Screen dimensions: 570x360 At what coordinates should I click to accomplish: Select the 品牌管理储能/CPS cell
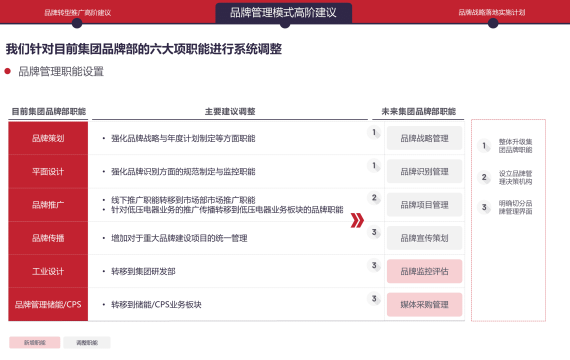coord(48,304)
